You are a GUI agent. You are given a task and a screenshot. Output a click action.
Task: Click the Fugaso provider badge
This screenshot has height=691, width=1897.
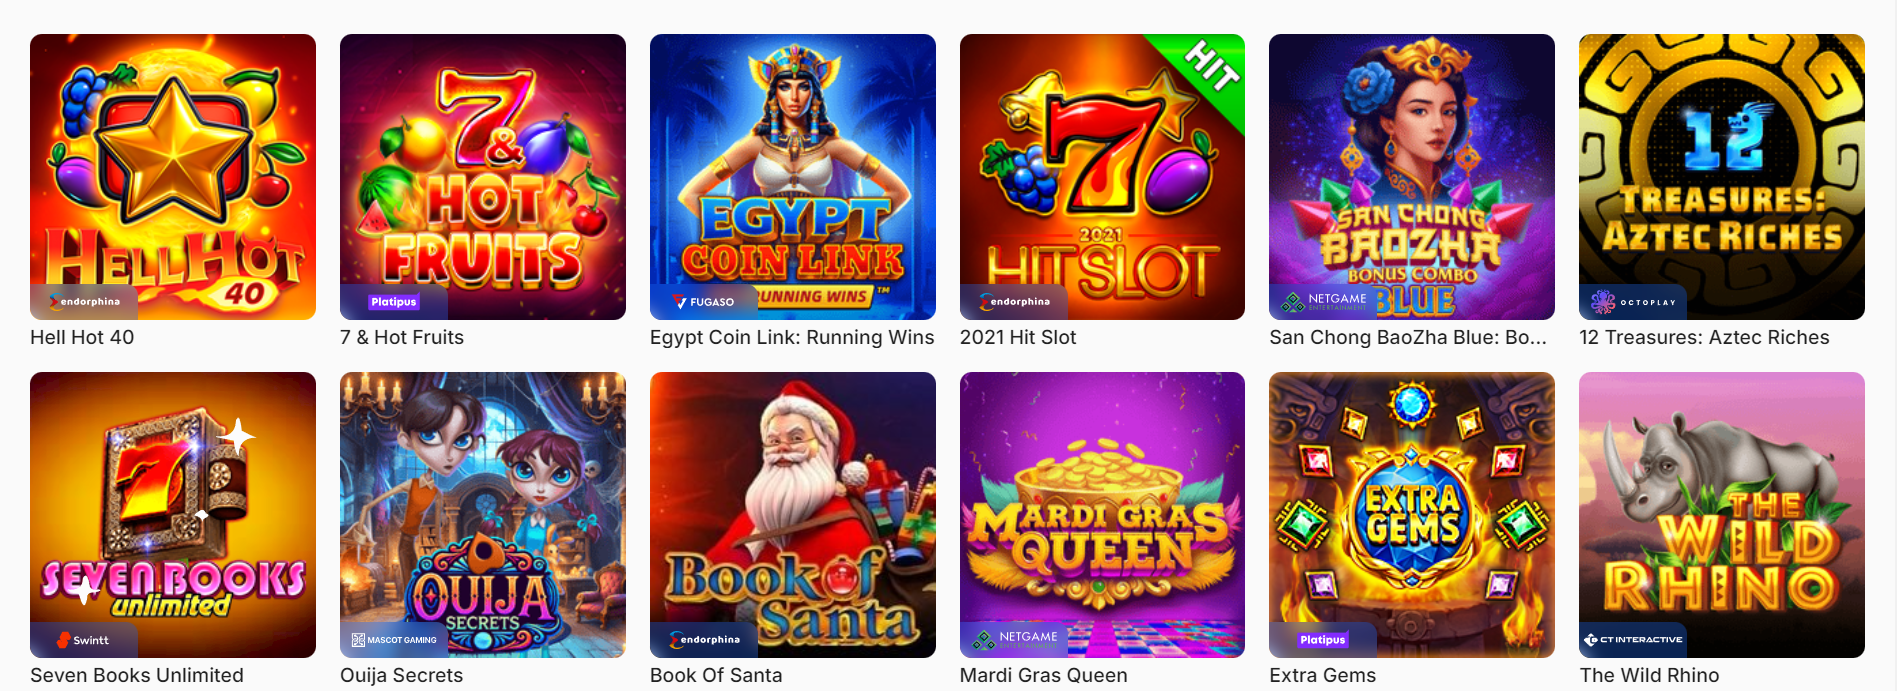pyautogui.click(x=704, y=302)
